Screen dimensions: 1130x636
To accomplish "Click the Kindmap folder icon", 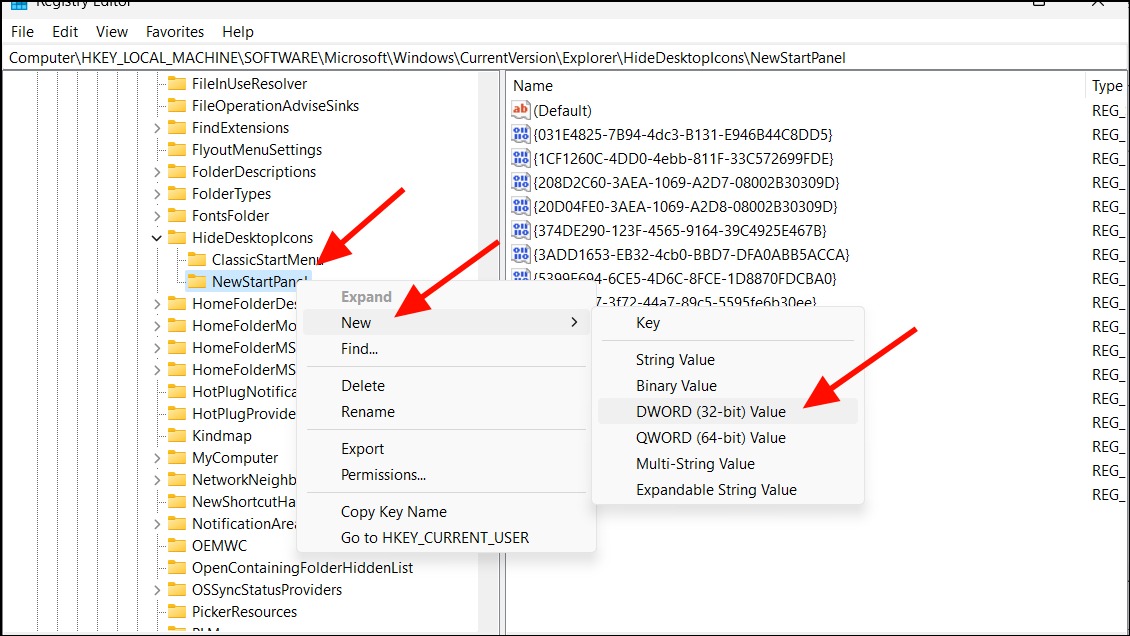I will (x=177, y=436).
